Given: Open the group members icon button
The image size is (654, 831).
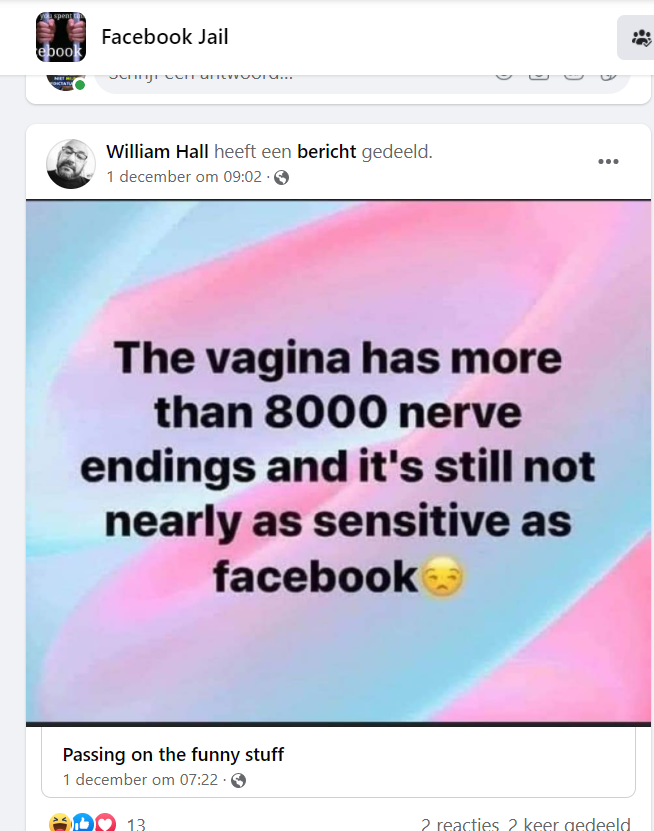Looking at the screenshot, I should point(640,38).
